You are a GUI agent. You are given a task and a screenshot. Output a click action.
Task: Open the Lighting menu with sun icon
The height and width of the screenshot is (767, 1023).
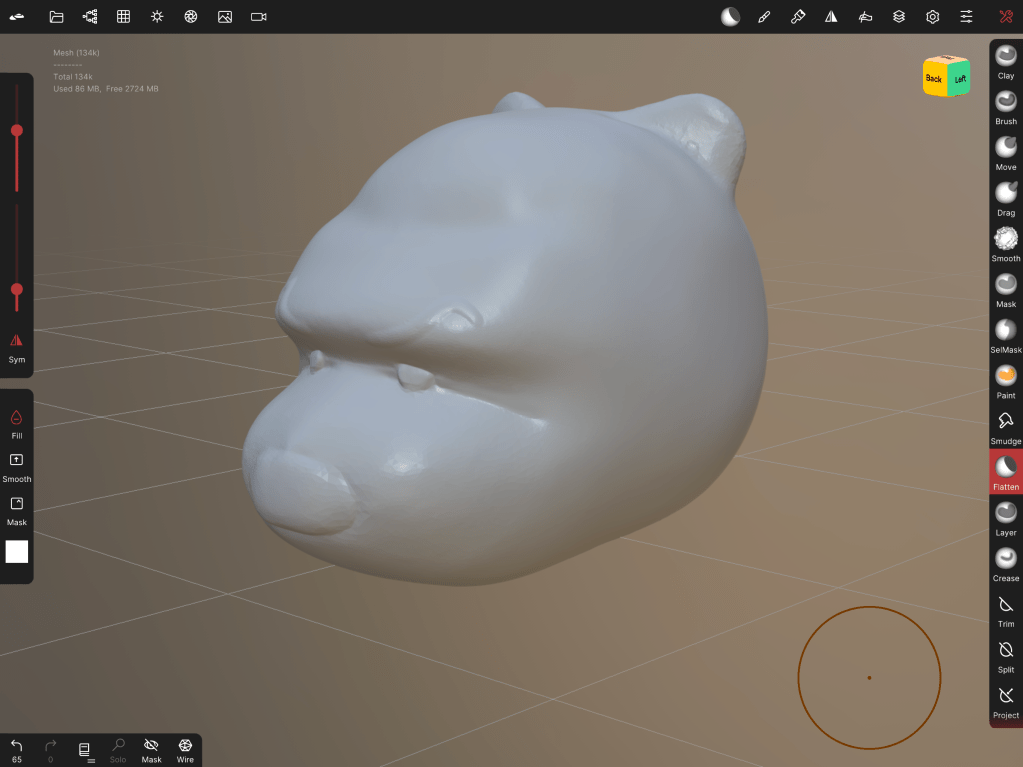point(157,17)
